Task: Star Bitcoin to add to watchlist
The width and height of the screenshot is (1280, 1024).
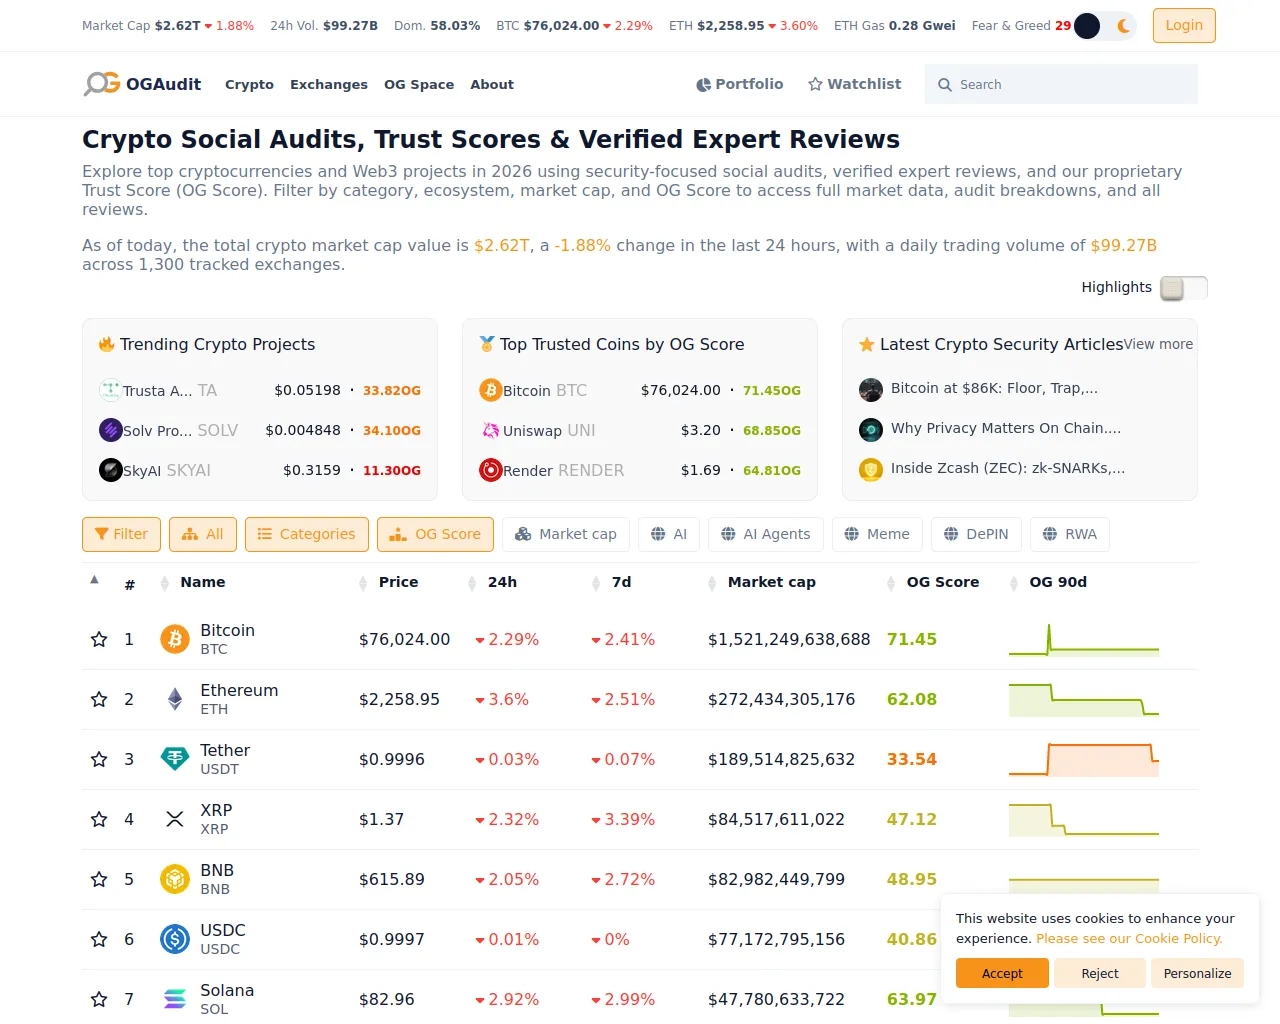Action: (99, 639)
